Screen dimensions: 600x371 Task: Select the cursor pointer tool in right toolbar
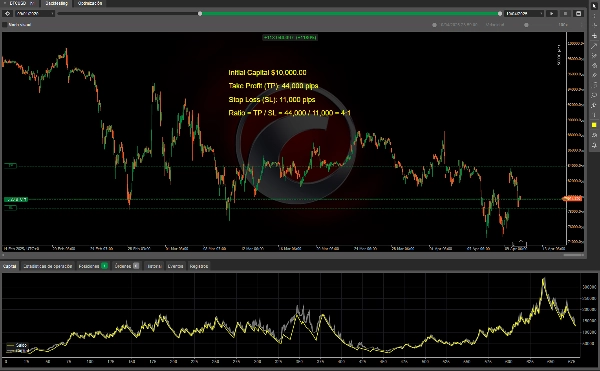(594, 5)
